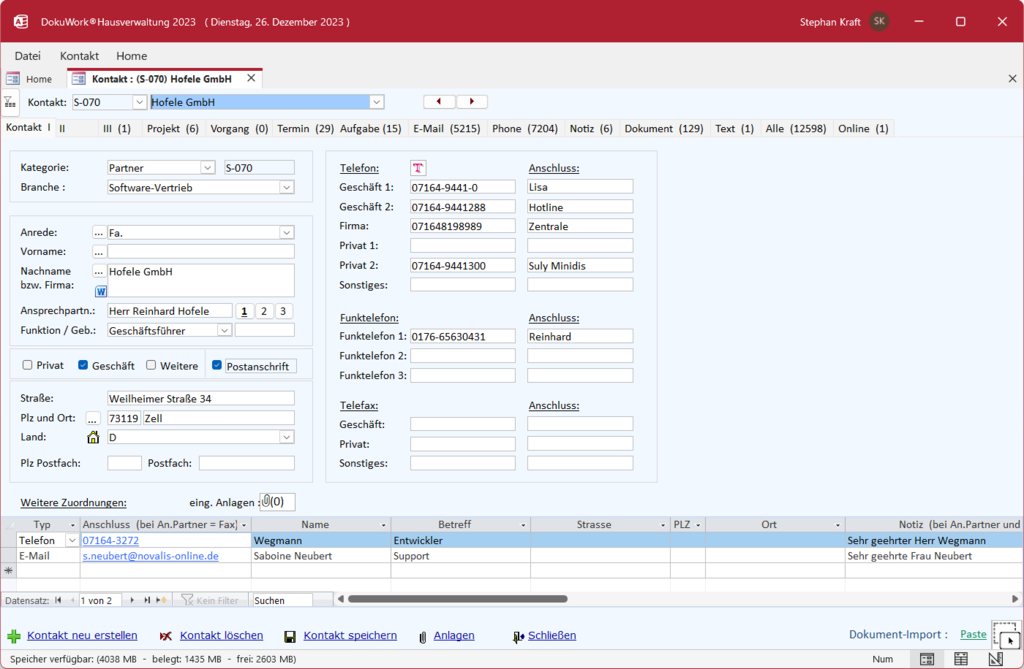Click the paperclip eing. Anlagen icon
1024x669 pixels.
[266, 502]
